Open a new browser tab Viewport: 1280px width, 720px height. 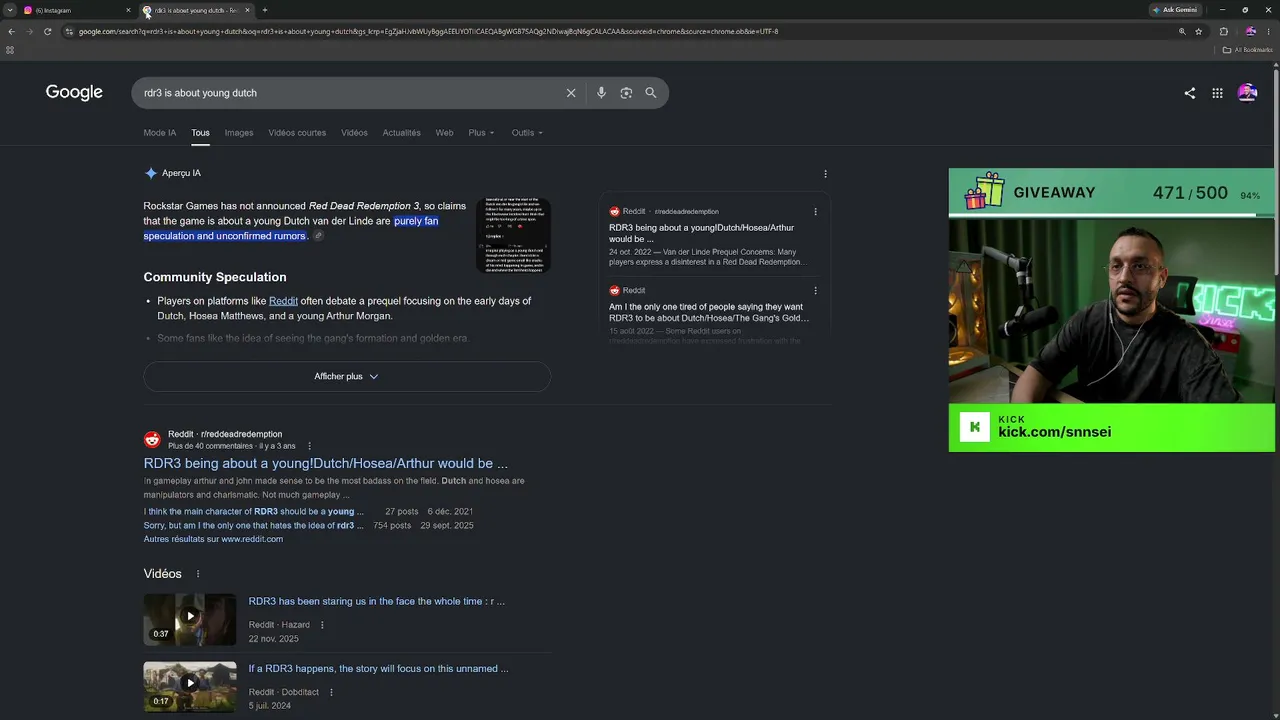click(265, 10)
